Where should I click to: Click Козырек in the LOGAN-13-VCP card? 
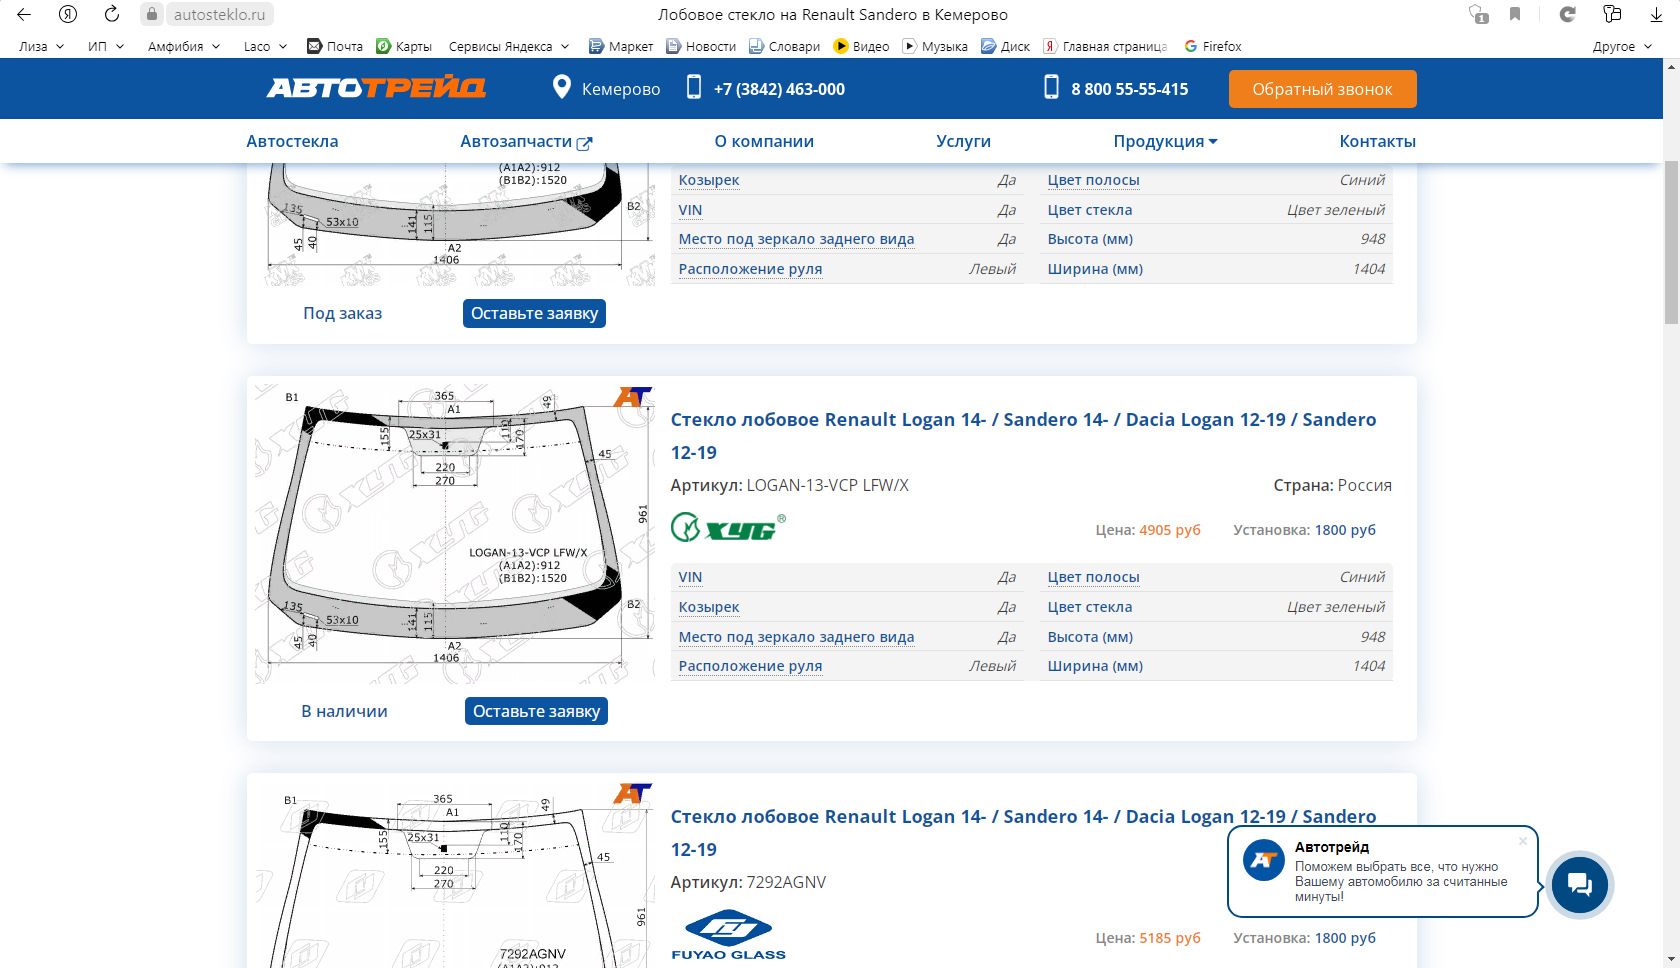[x=709, y=607]
